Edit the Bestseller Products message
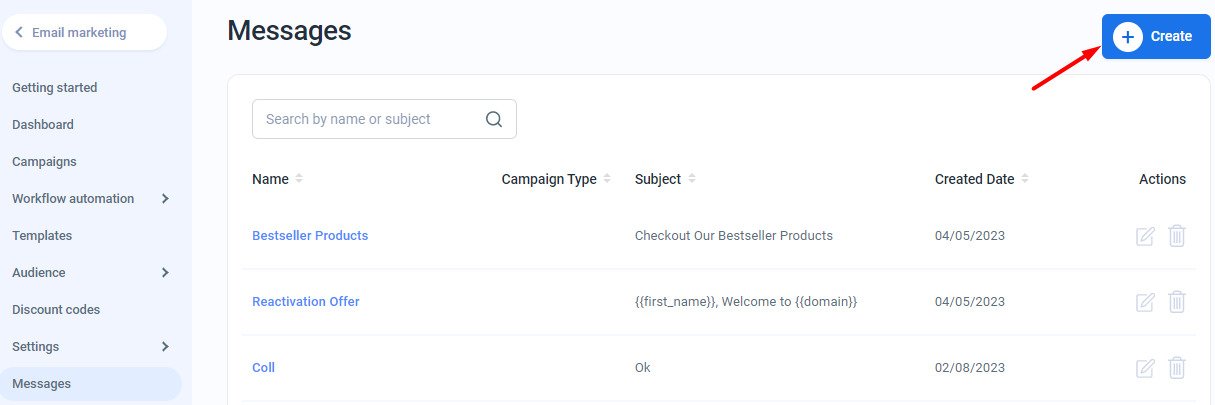 pos(1145,236)
